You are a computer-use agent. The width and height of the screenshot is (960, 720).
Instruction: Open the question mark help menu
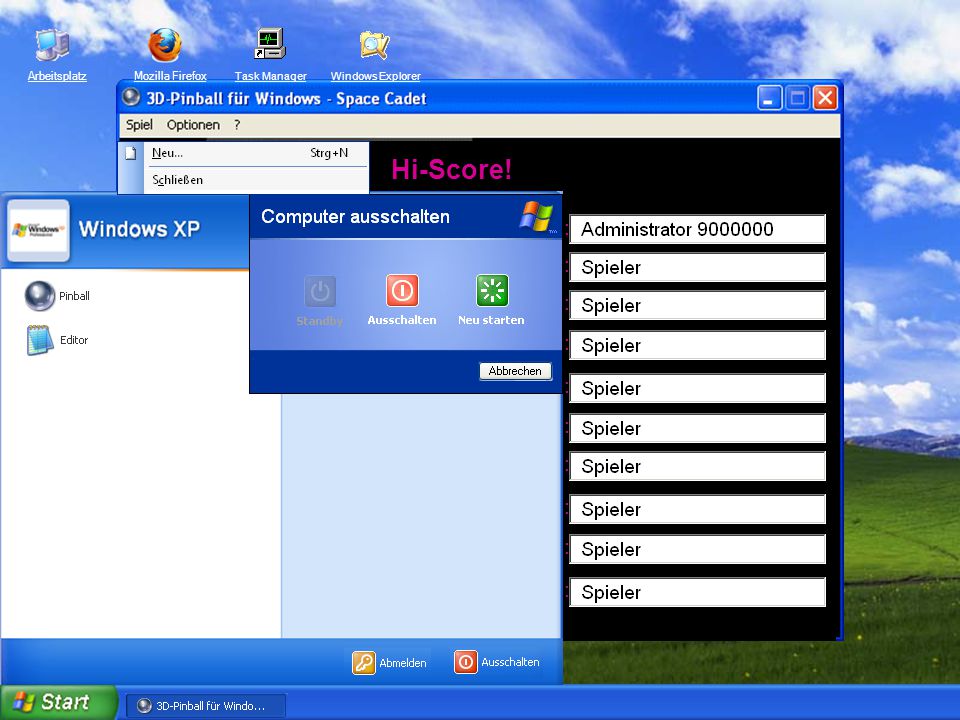(237, 125)
